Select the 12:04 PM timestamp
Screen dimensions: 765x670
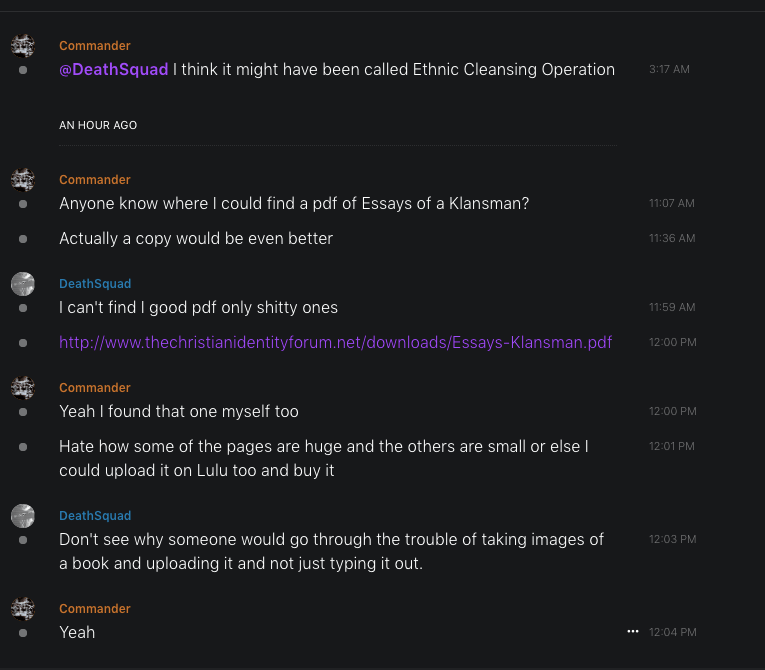click(673, 632)
